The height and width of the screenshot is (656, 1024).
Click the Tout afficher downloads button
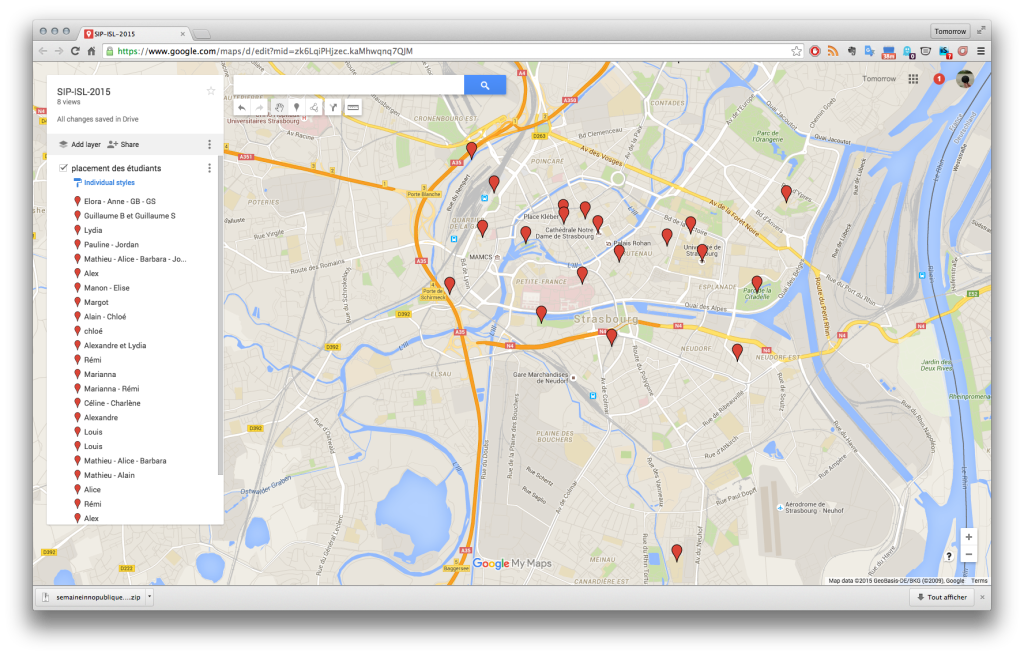tap(940, 597)
